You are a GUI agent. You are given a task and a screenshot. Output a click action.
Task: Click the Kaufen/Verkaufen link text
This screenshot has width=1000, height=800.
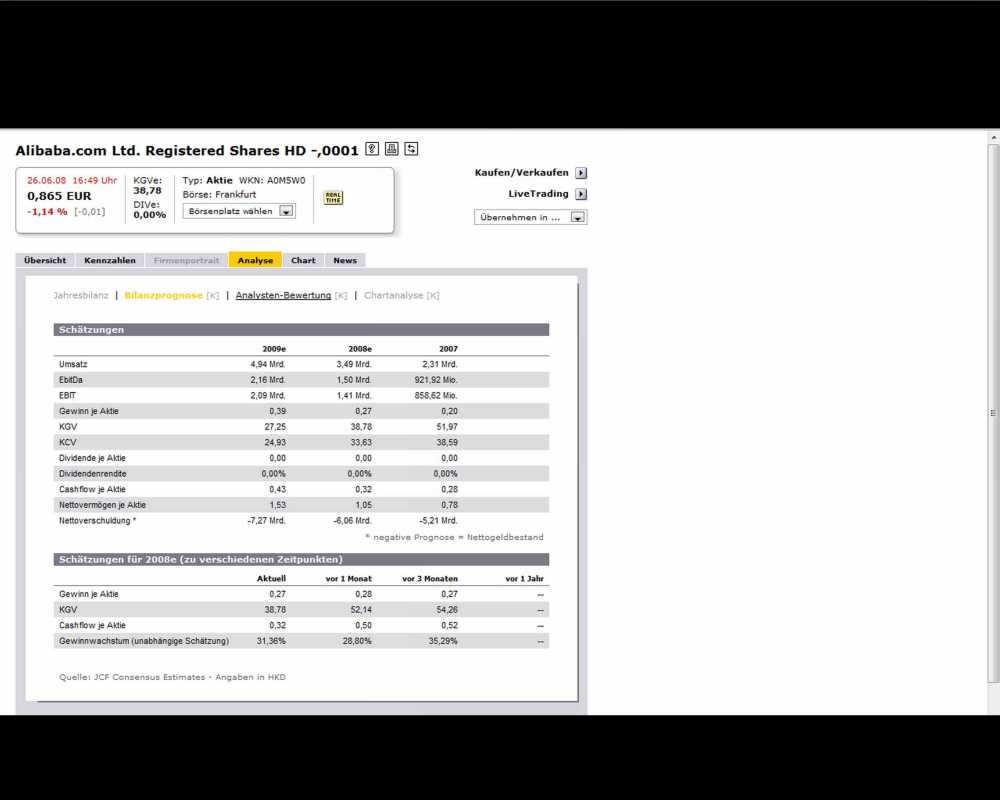coord(521,173)
